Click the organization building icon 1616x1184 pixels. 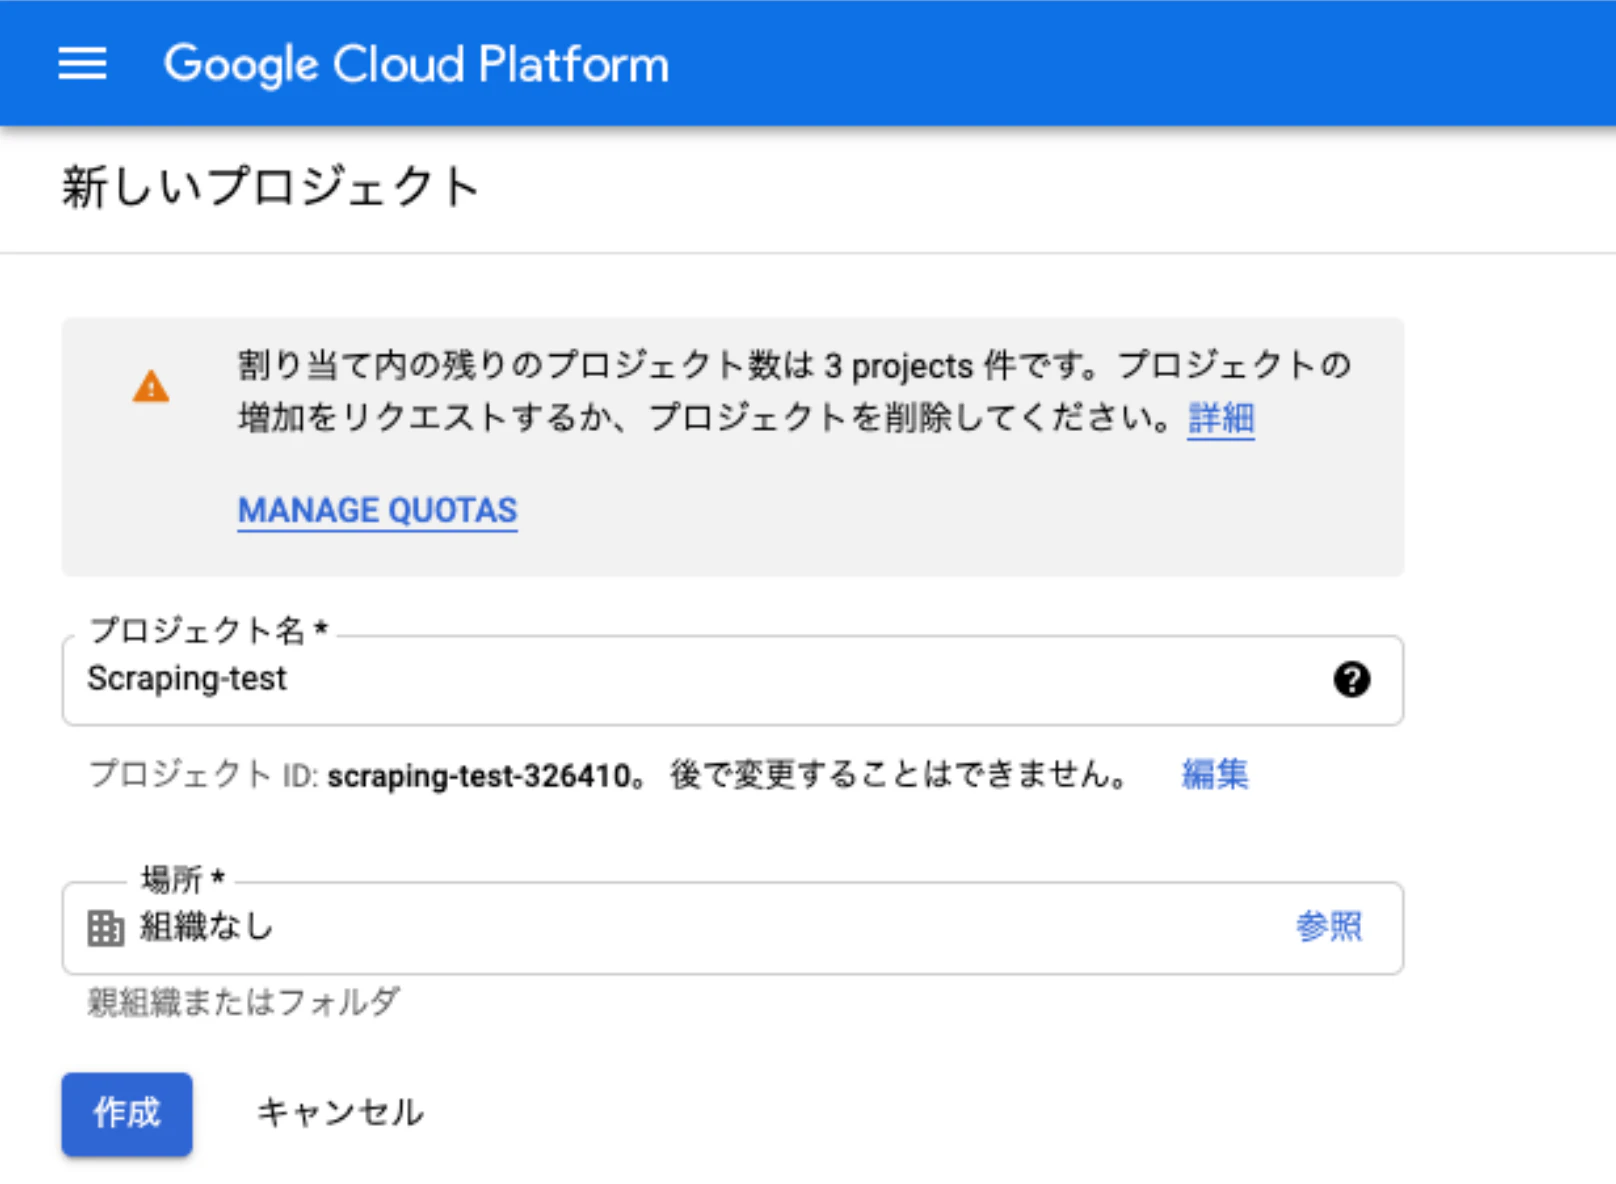(105, 928)
